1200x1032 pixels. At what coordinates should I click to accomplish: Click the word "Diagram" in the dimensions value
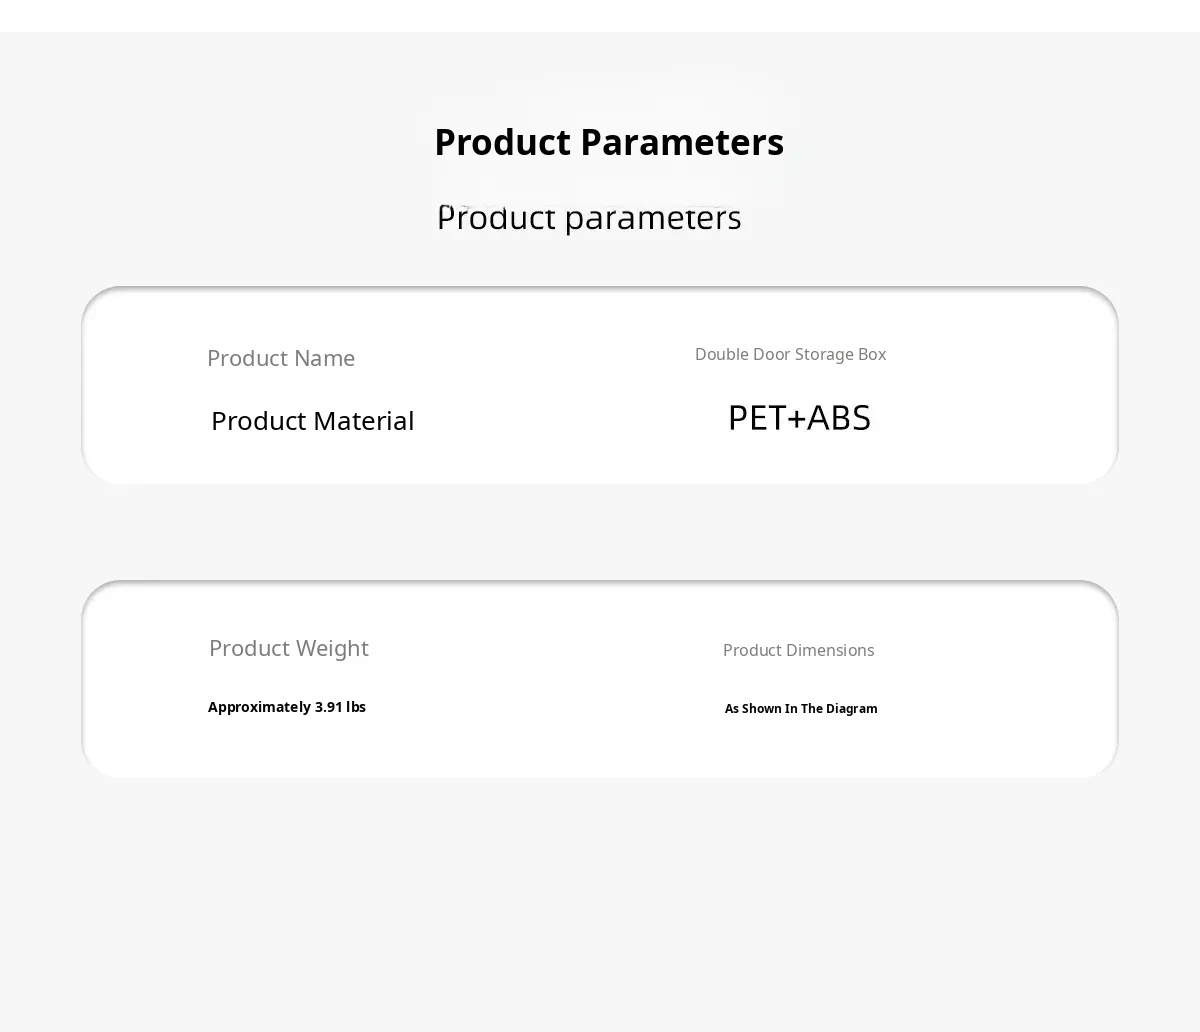pos(851,709)
